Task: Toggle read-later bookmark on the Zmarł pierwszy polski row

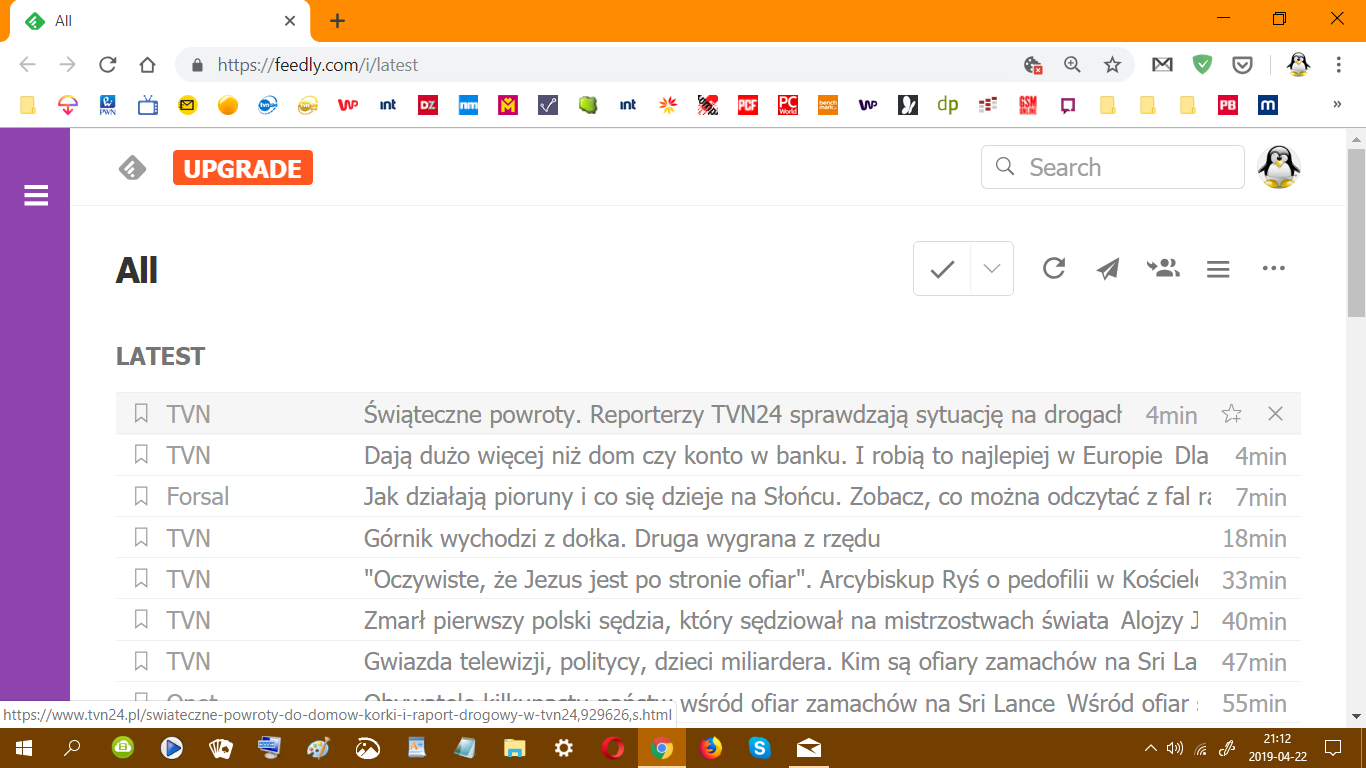Action: [141, 620]
